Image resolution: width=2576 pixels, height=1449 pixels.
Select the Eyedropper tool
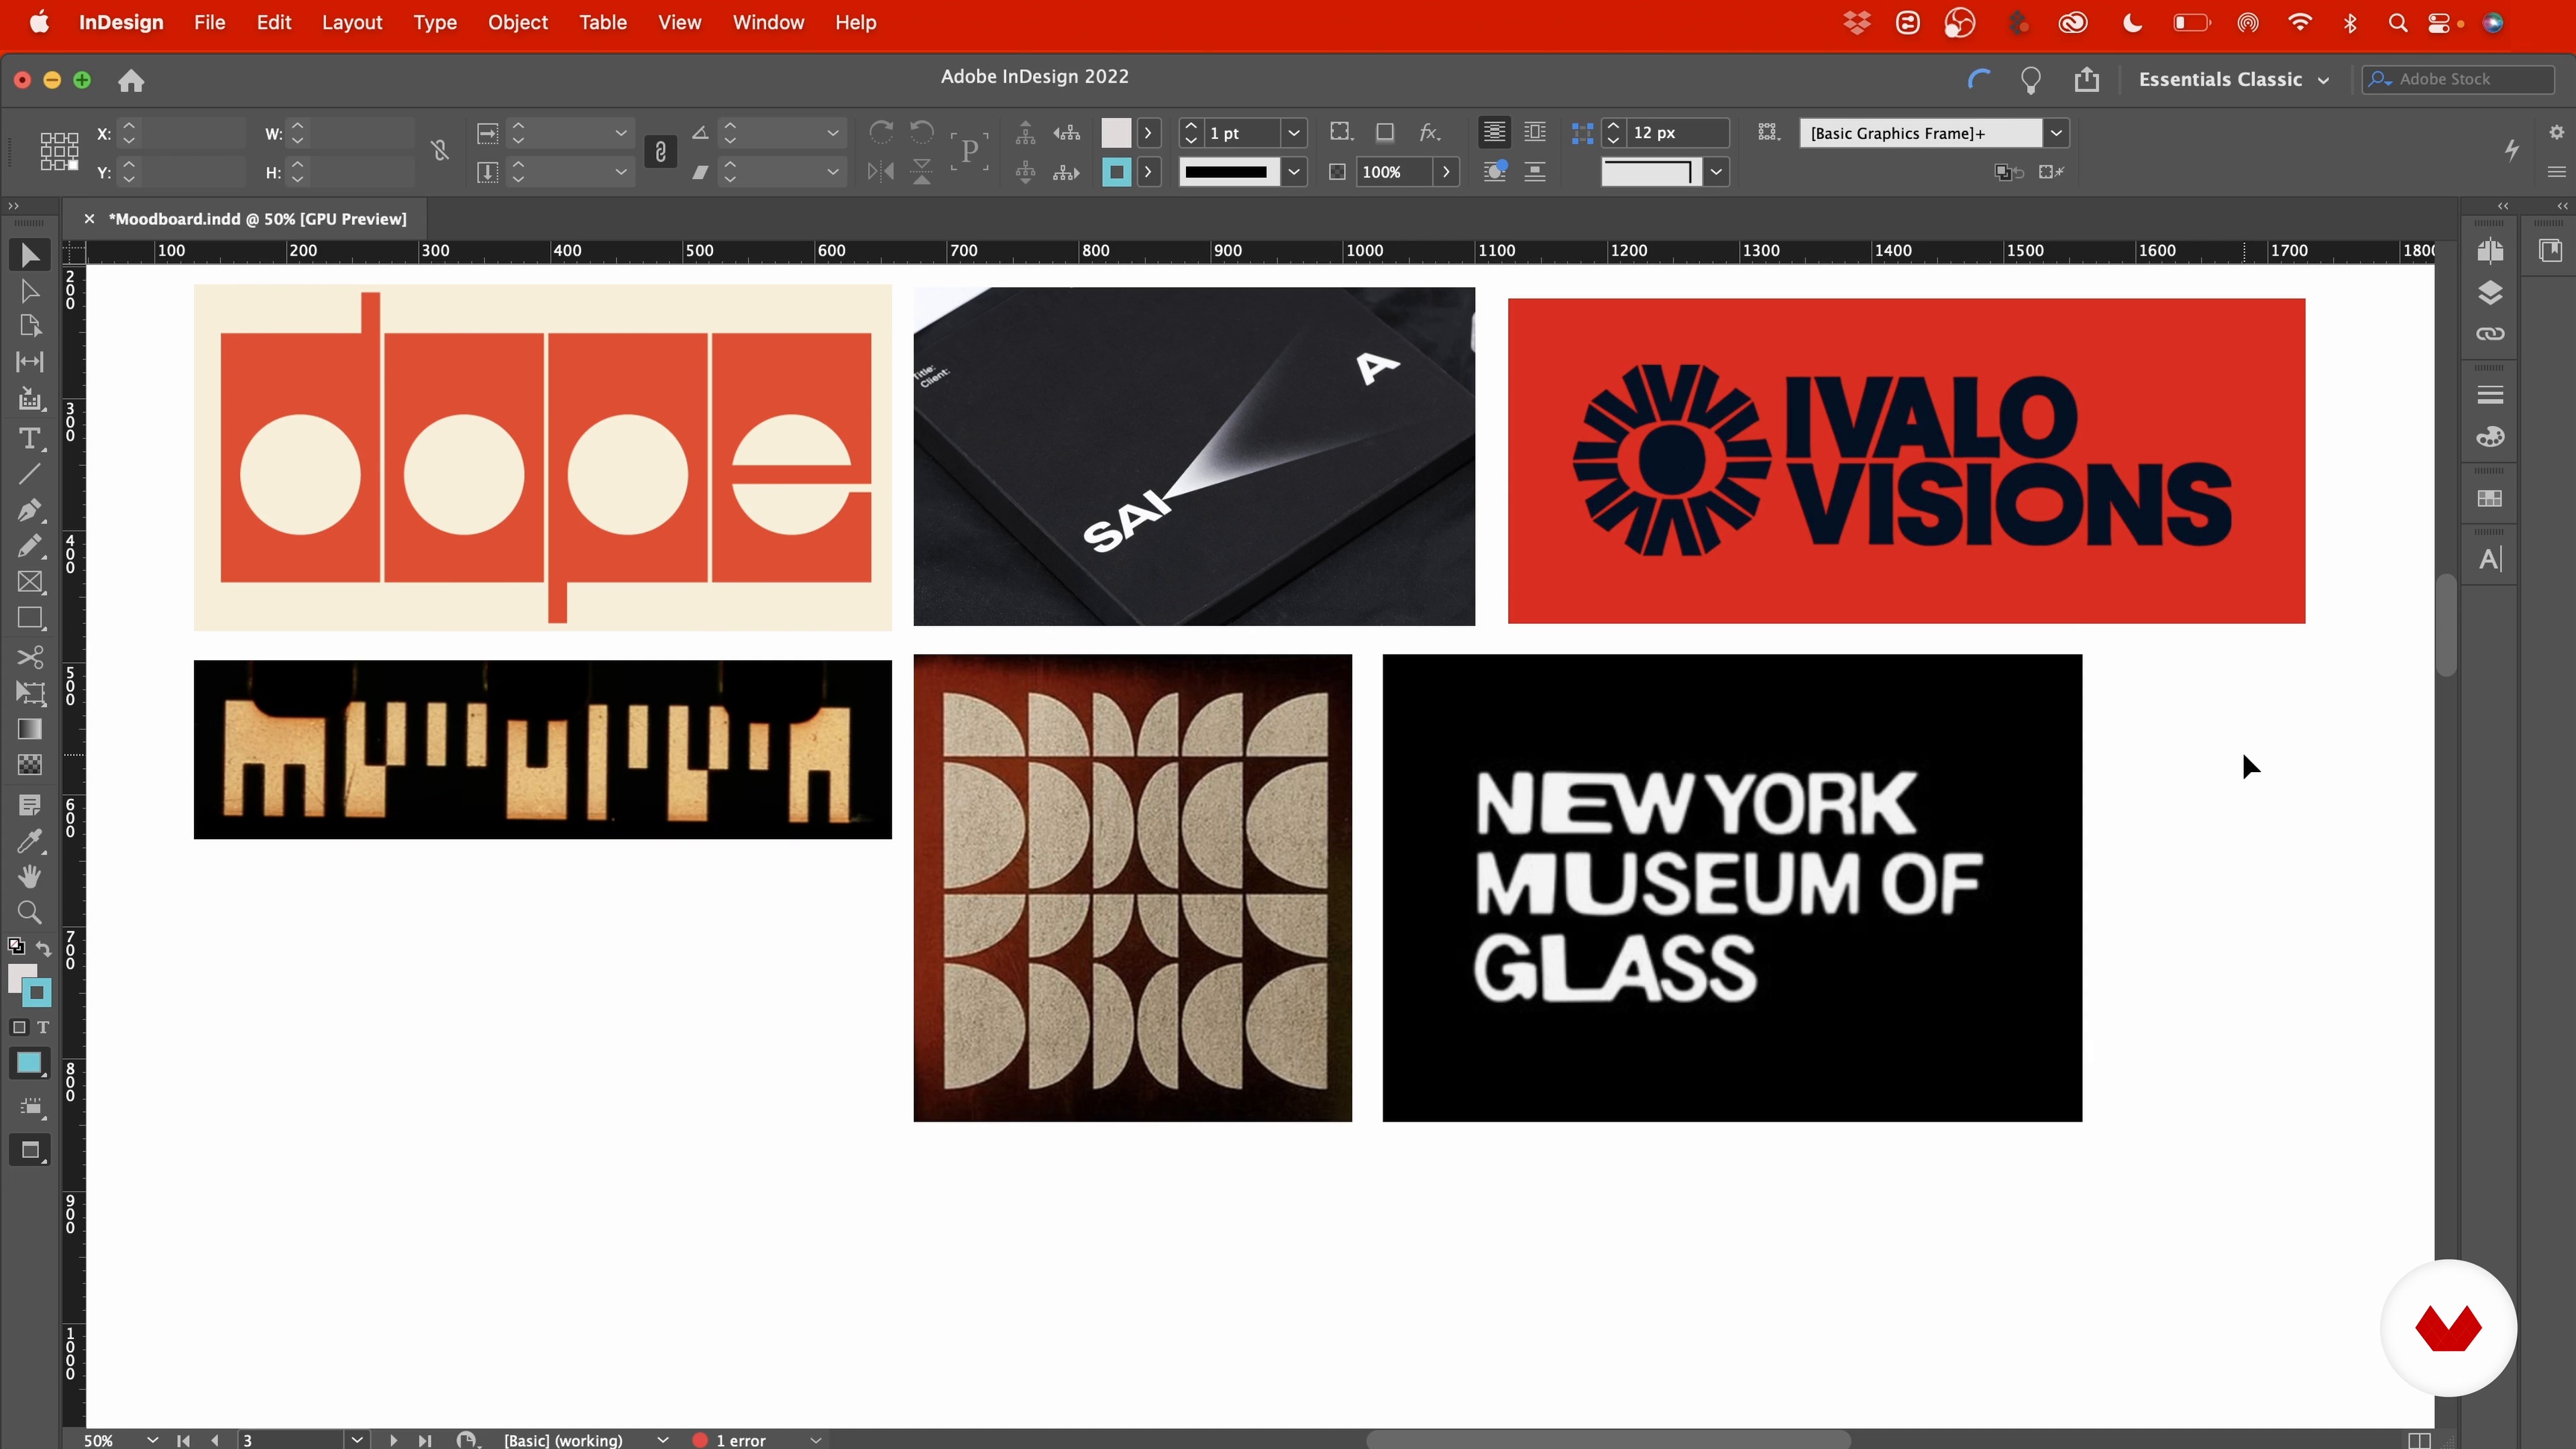tap(30, 841)
